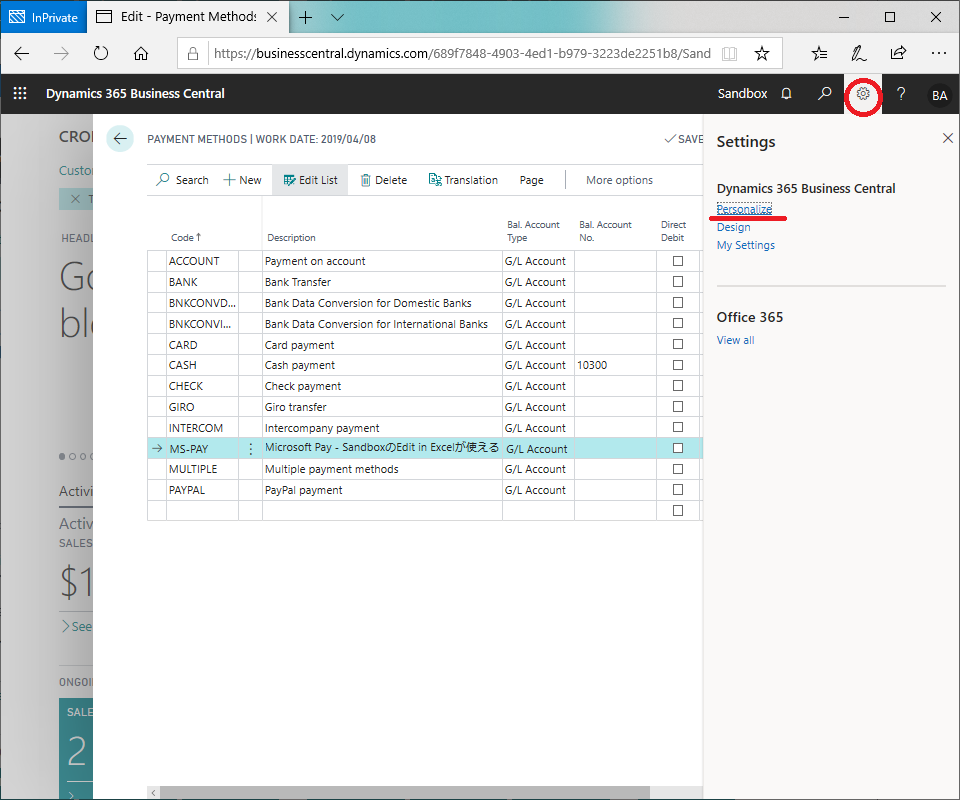The height and width of the screenshot is (800, 960).
Task: Go to the browser home page
Action: pos(141,54)
